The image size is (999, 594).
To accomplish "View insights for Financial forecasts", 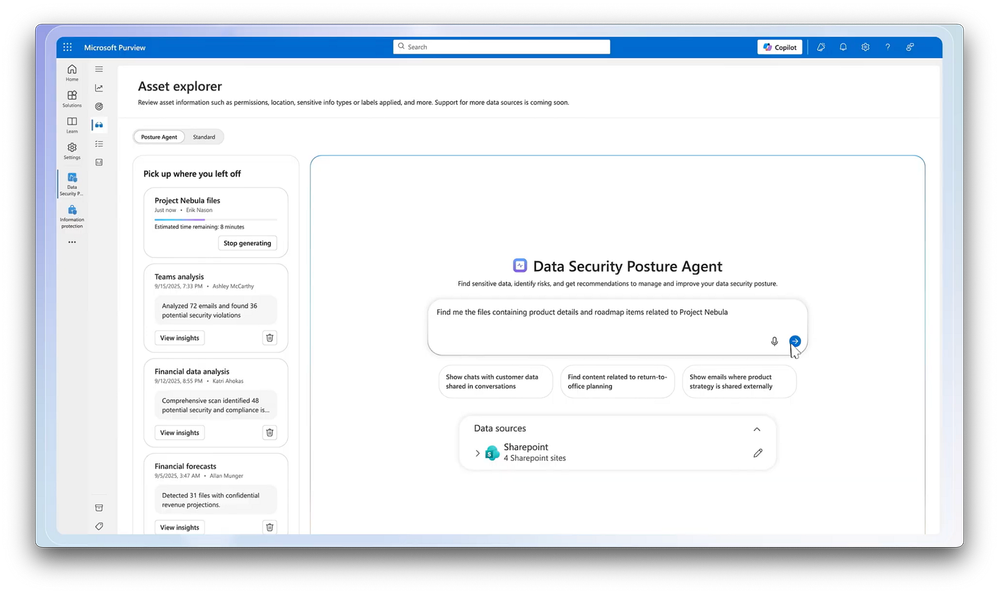I will click(x=180, y=527).
